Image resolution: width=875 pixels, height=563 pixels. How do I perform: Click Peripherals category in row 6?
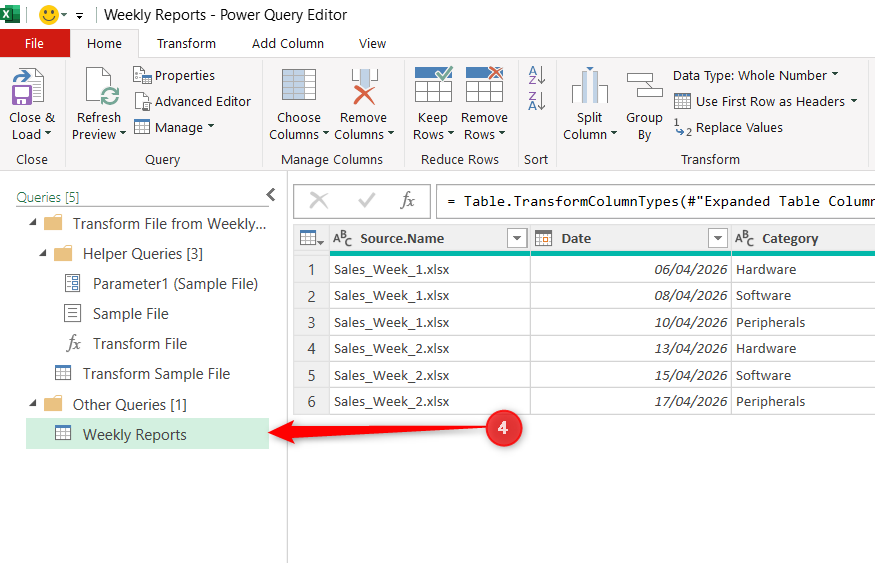pos(804,402)
